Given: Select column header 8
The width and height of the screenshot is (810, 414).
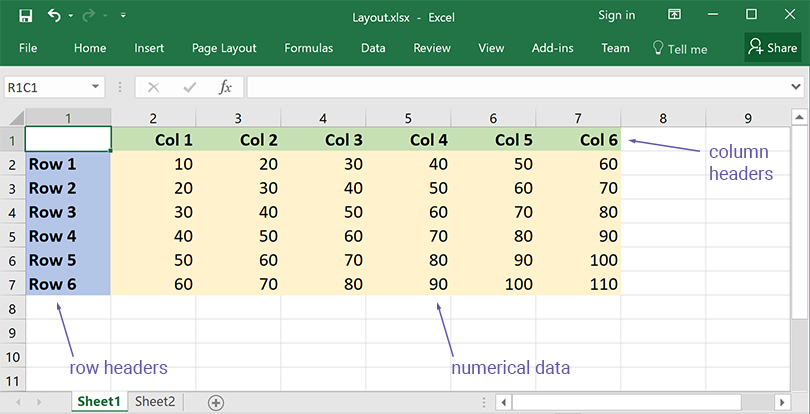Looking at the screenshot, I should [x=663, y=118].
